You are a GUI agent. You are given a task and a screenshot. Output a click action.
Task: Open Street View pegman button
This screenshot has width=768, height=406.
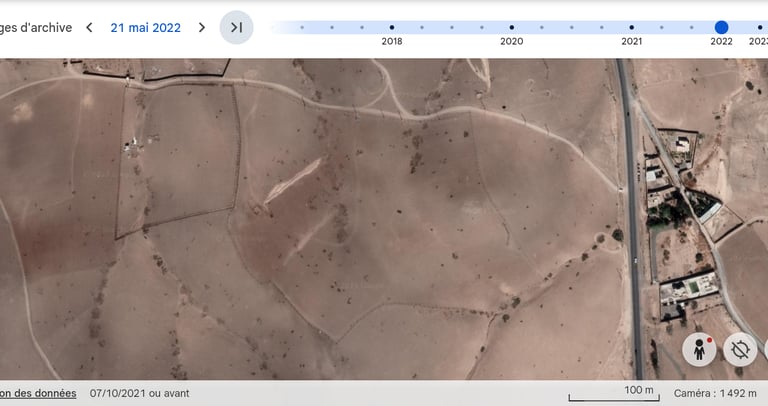click(699, 350)
